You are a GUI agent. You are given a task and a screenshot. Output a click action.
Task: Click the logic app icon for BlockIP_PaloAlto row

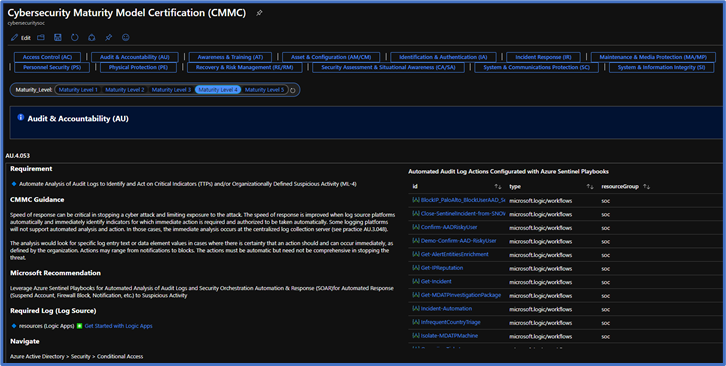click(x=416, y=200)
